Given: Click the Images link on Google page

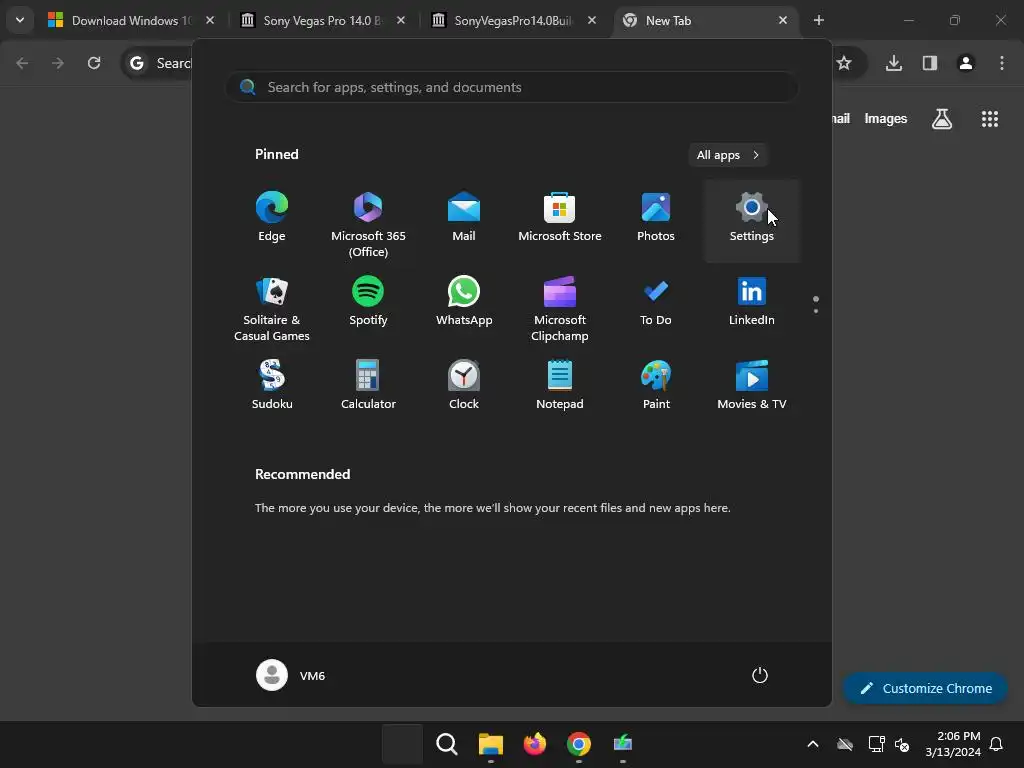Looking at the screenshot, I should point(886,119).
